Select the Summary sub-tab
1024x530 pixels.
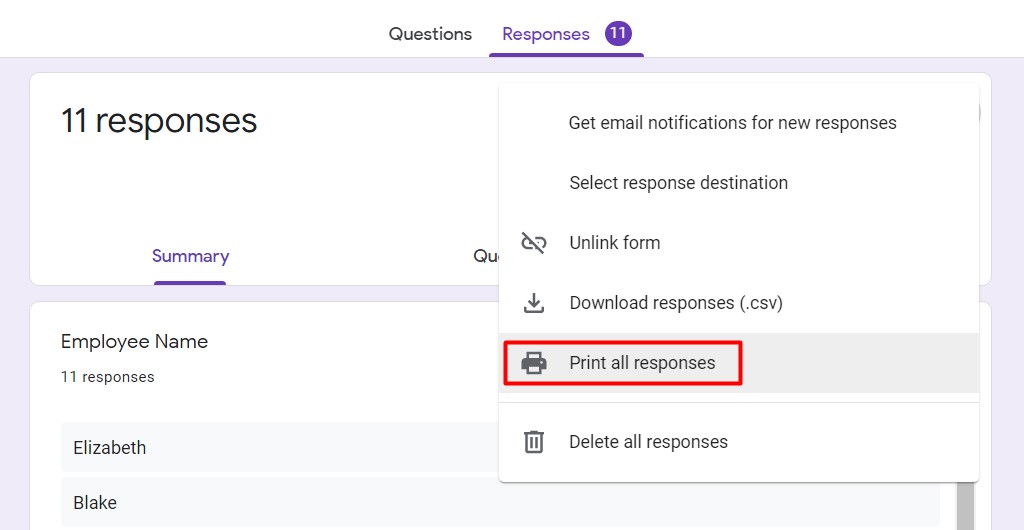click(x=190, y=257)
